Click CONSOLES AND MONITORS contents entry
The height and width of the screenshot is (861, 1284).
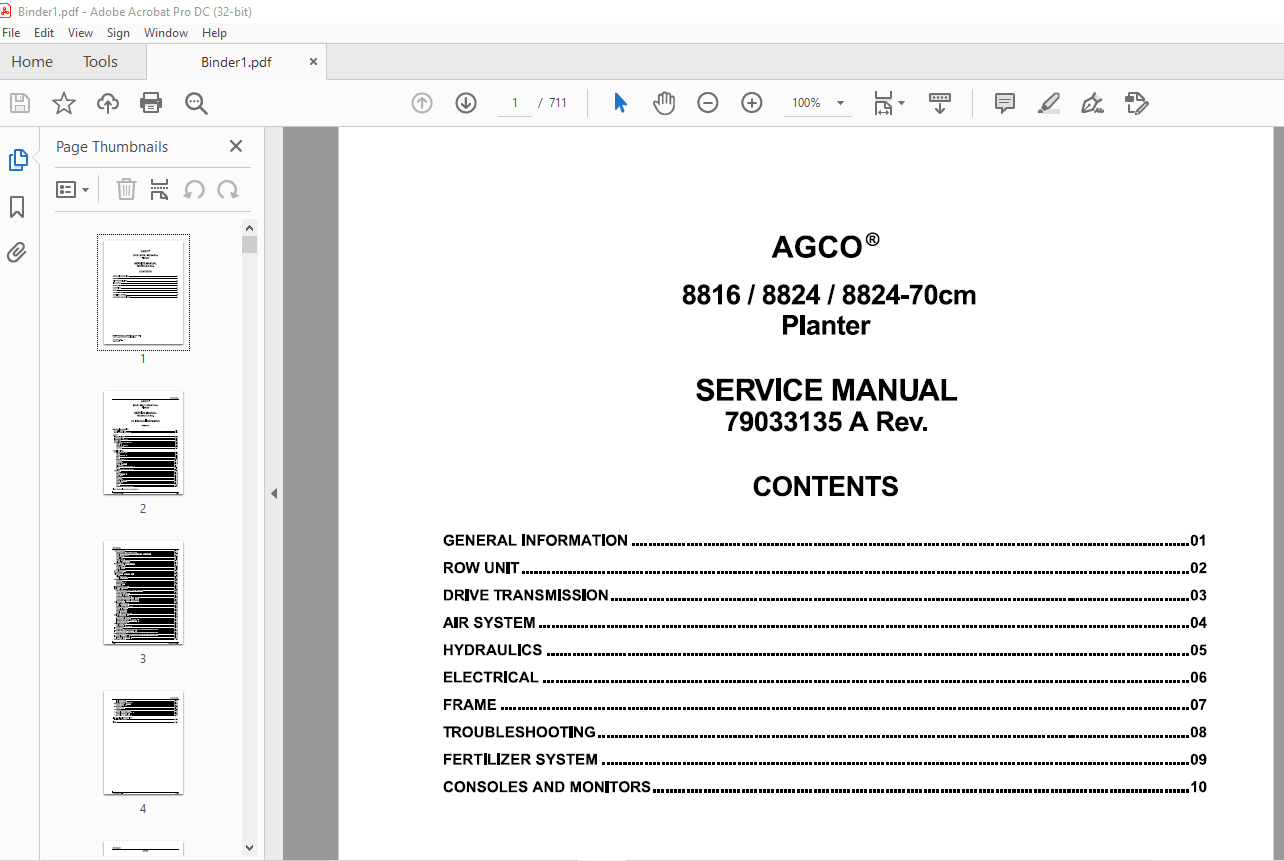(x=825, y=787)
